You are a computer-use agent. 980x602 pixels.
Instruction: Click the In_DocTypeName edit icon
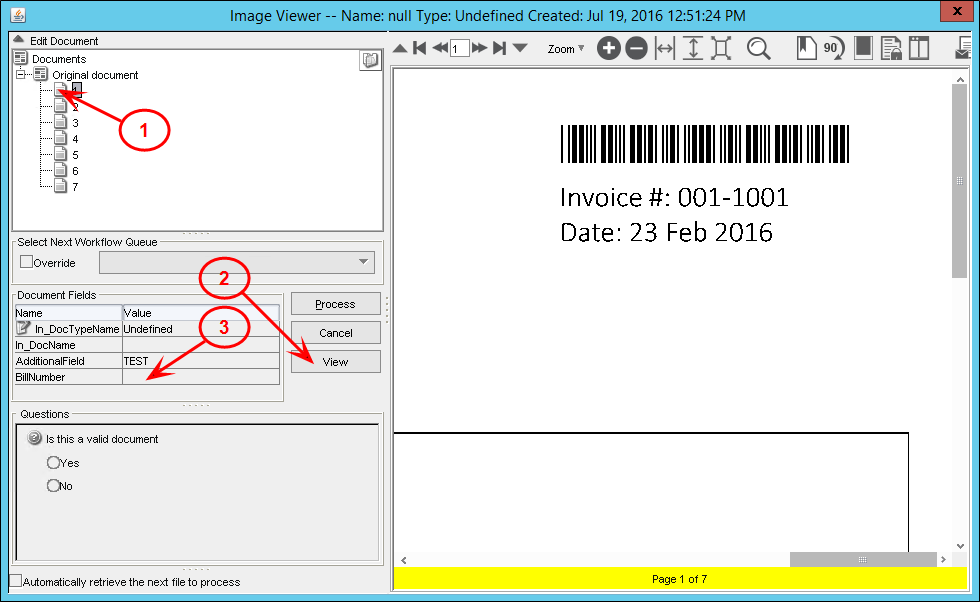point(23,328)
